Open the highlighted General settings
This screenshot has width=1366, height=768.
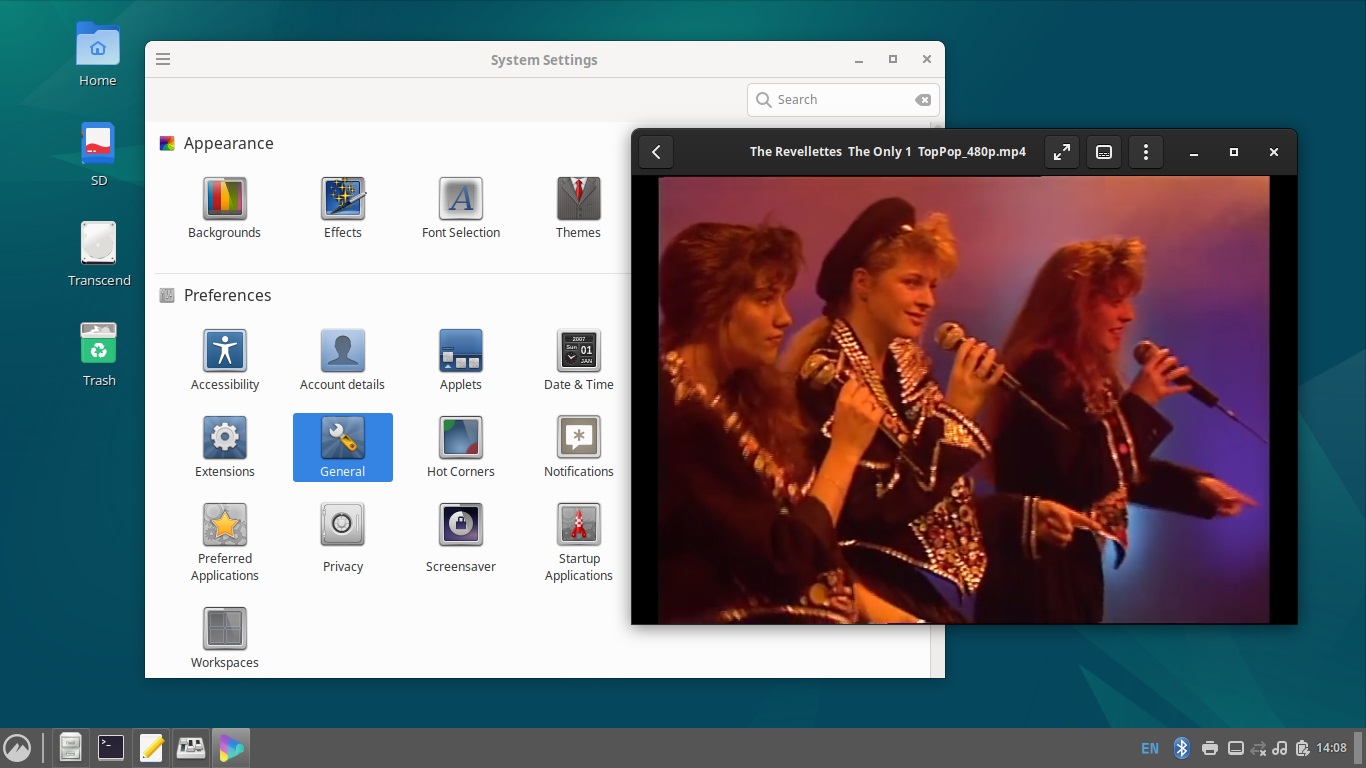click(x=343, y=447)
